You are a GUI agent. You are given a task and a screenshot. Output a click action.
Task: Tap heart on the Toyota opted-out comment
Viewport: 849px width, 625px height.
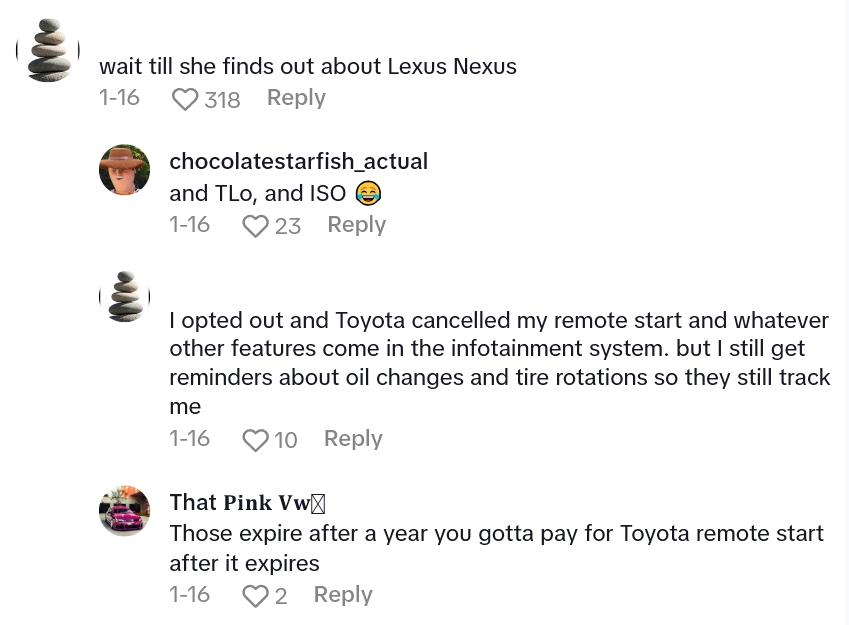pos(256,440)
